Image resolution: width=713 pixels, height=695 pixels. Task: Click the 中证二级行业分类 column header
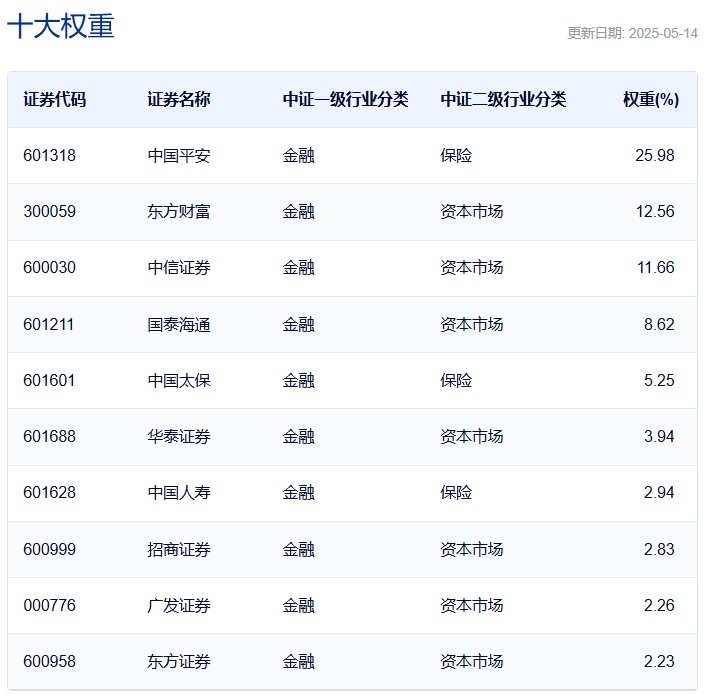[503, 99]
